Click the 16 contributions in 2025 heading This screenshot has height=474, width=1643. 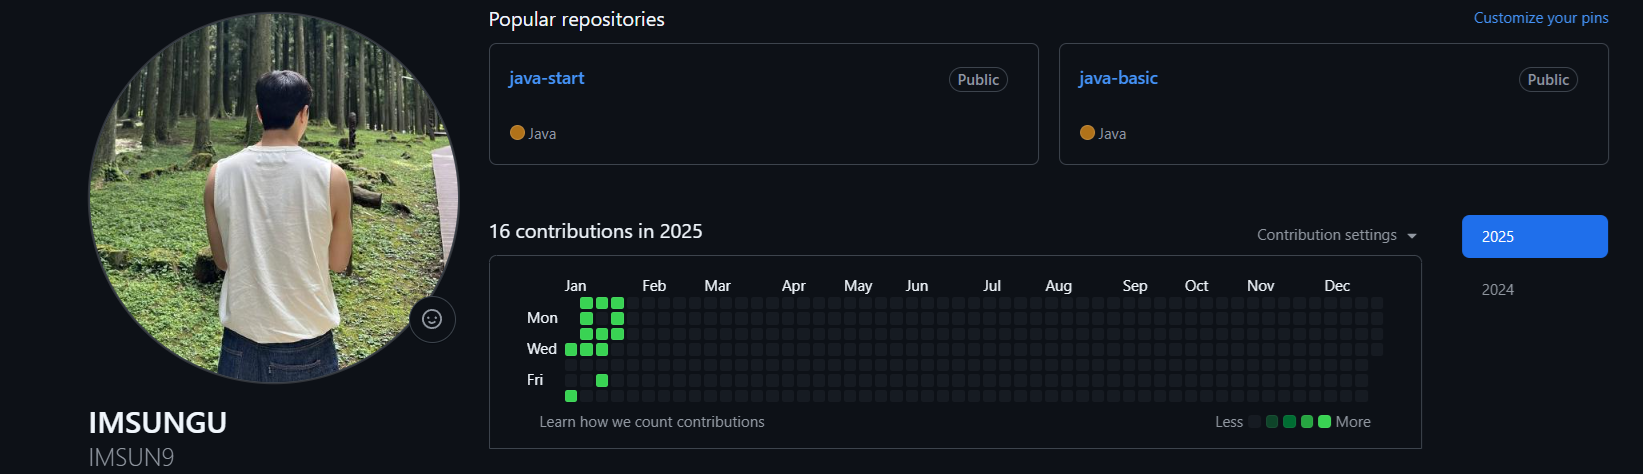595,231
